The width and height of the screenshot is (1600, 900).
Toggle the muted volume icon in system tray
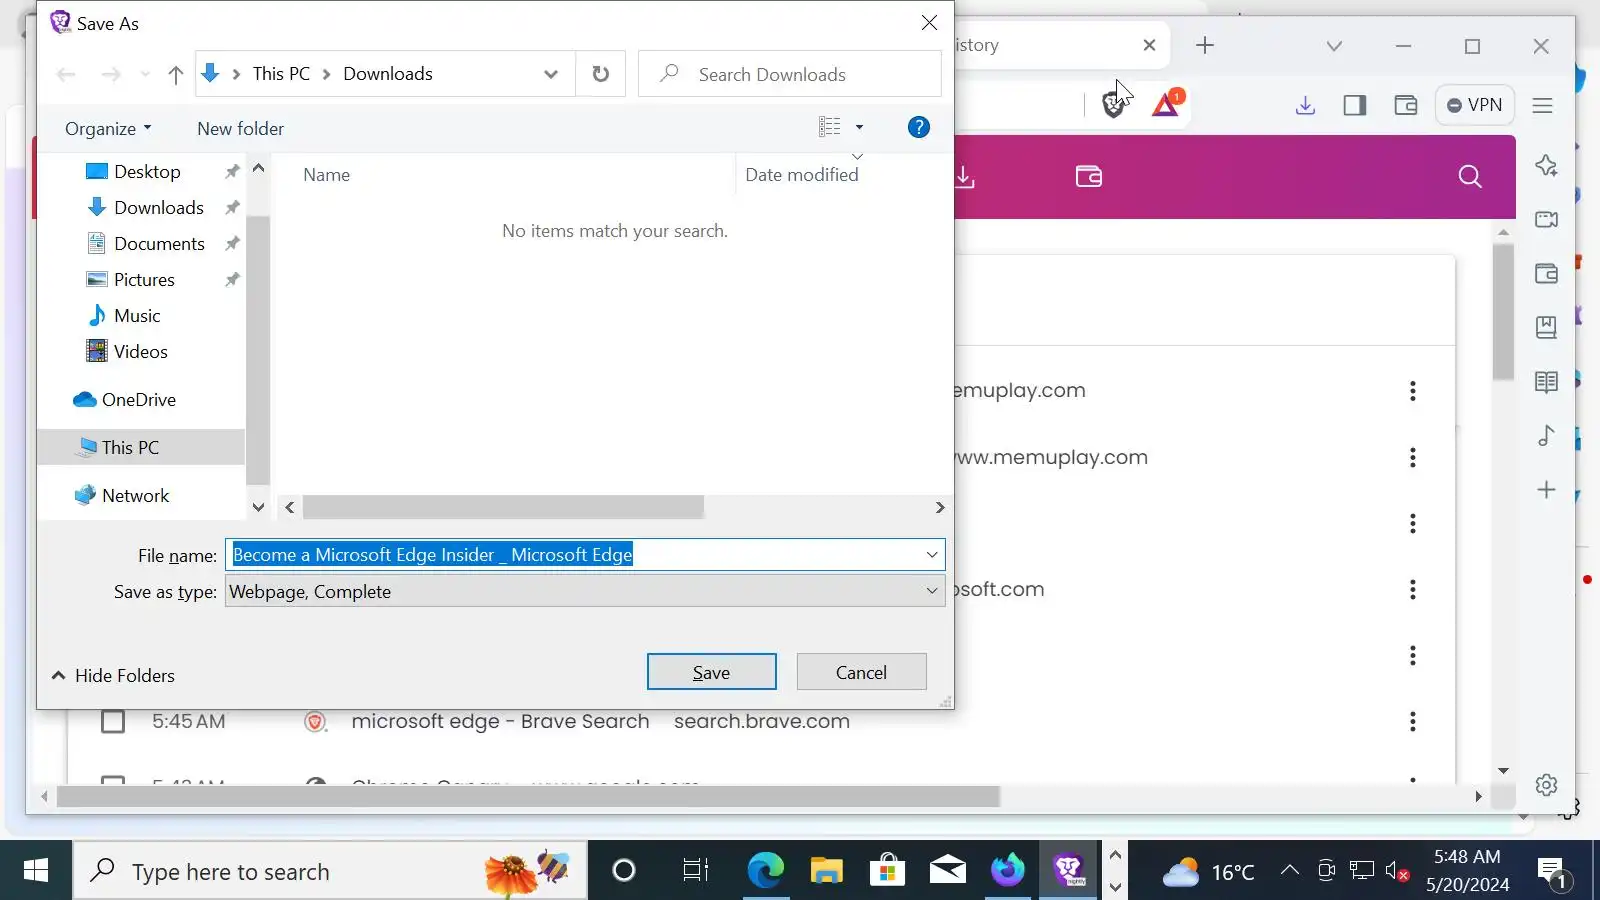(1397, 871)
